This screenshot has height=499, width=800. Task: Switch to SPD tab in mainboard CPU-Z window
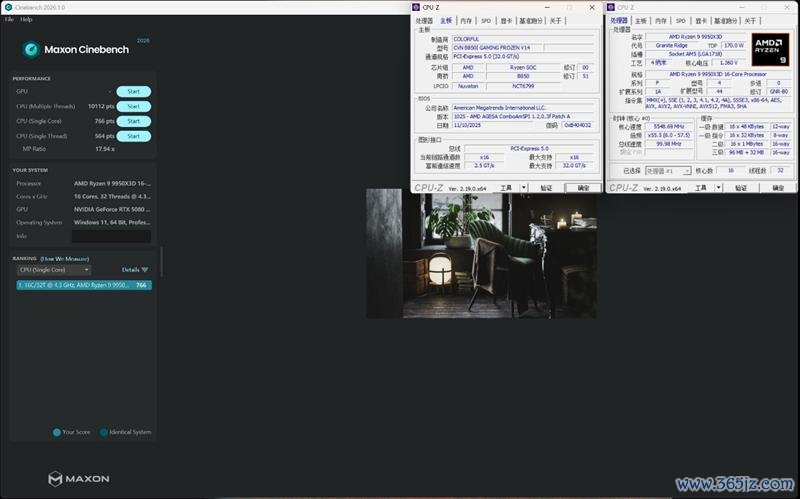[486, 21]
